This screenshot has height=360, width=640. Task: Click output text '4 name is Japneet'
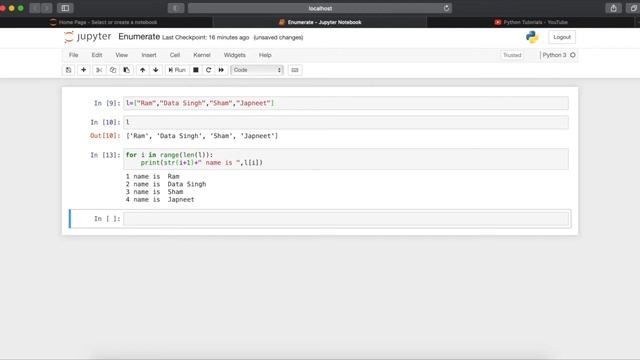click(x=160, y=200)
